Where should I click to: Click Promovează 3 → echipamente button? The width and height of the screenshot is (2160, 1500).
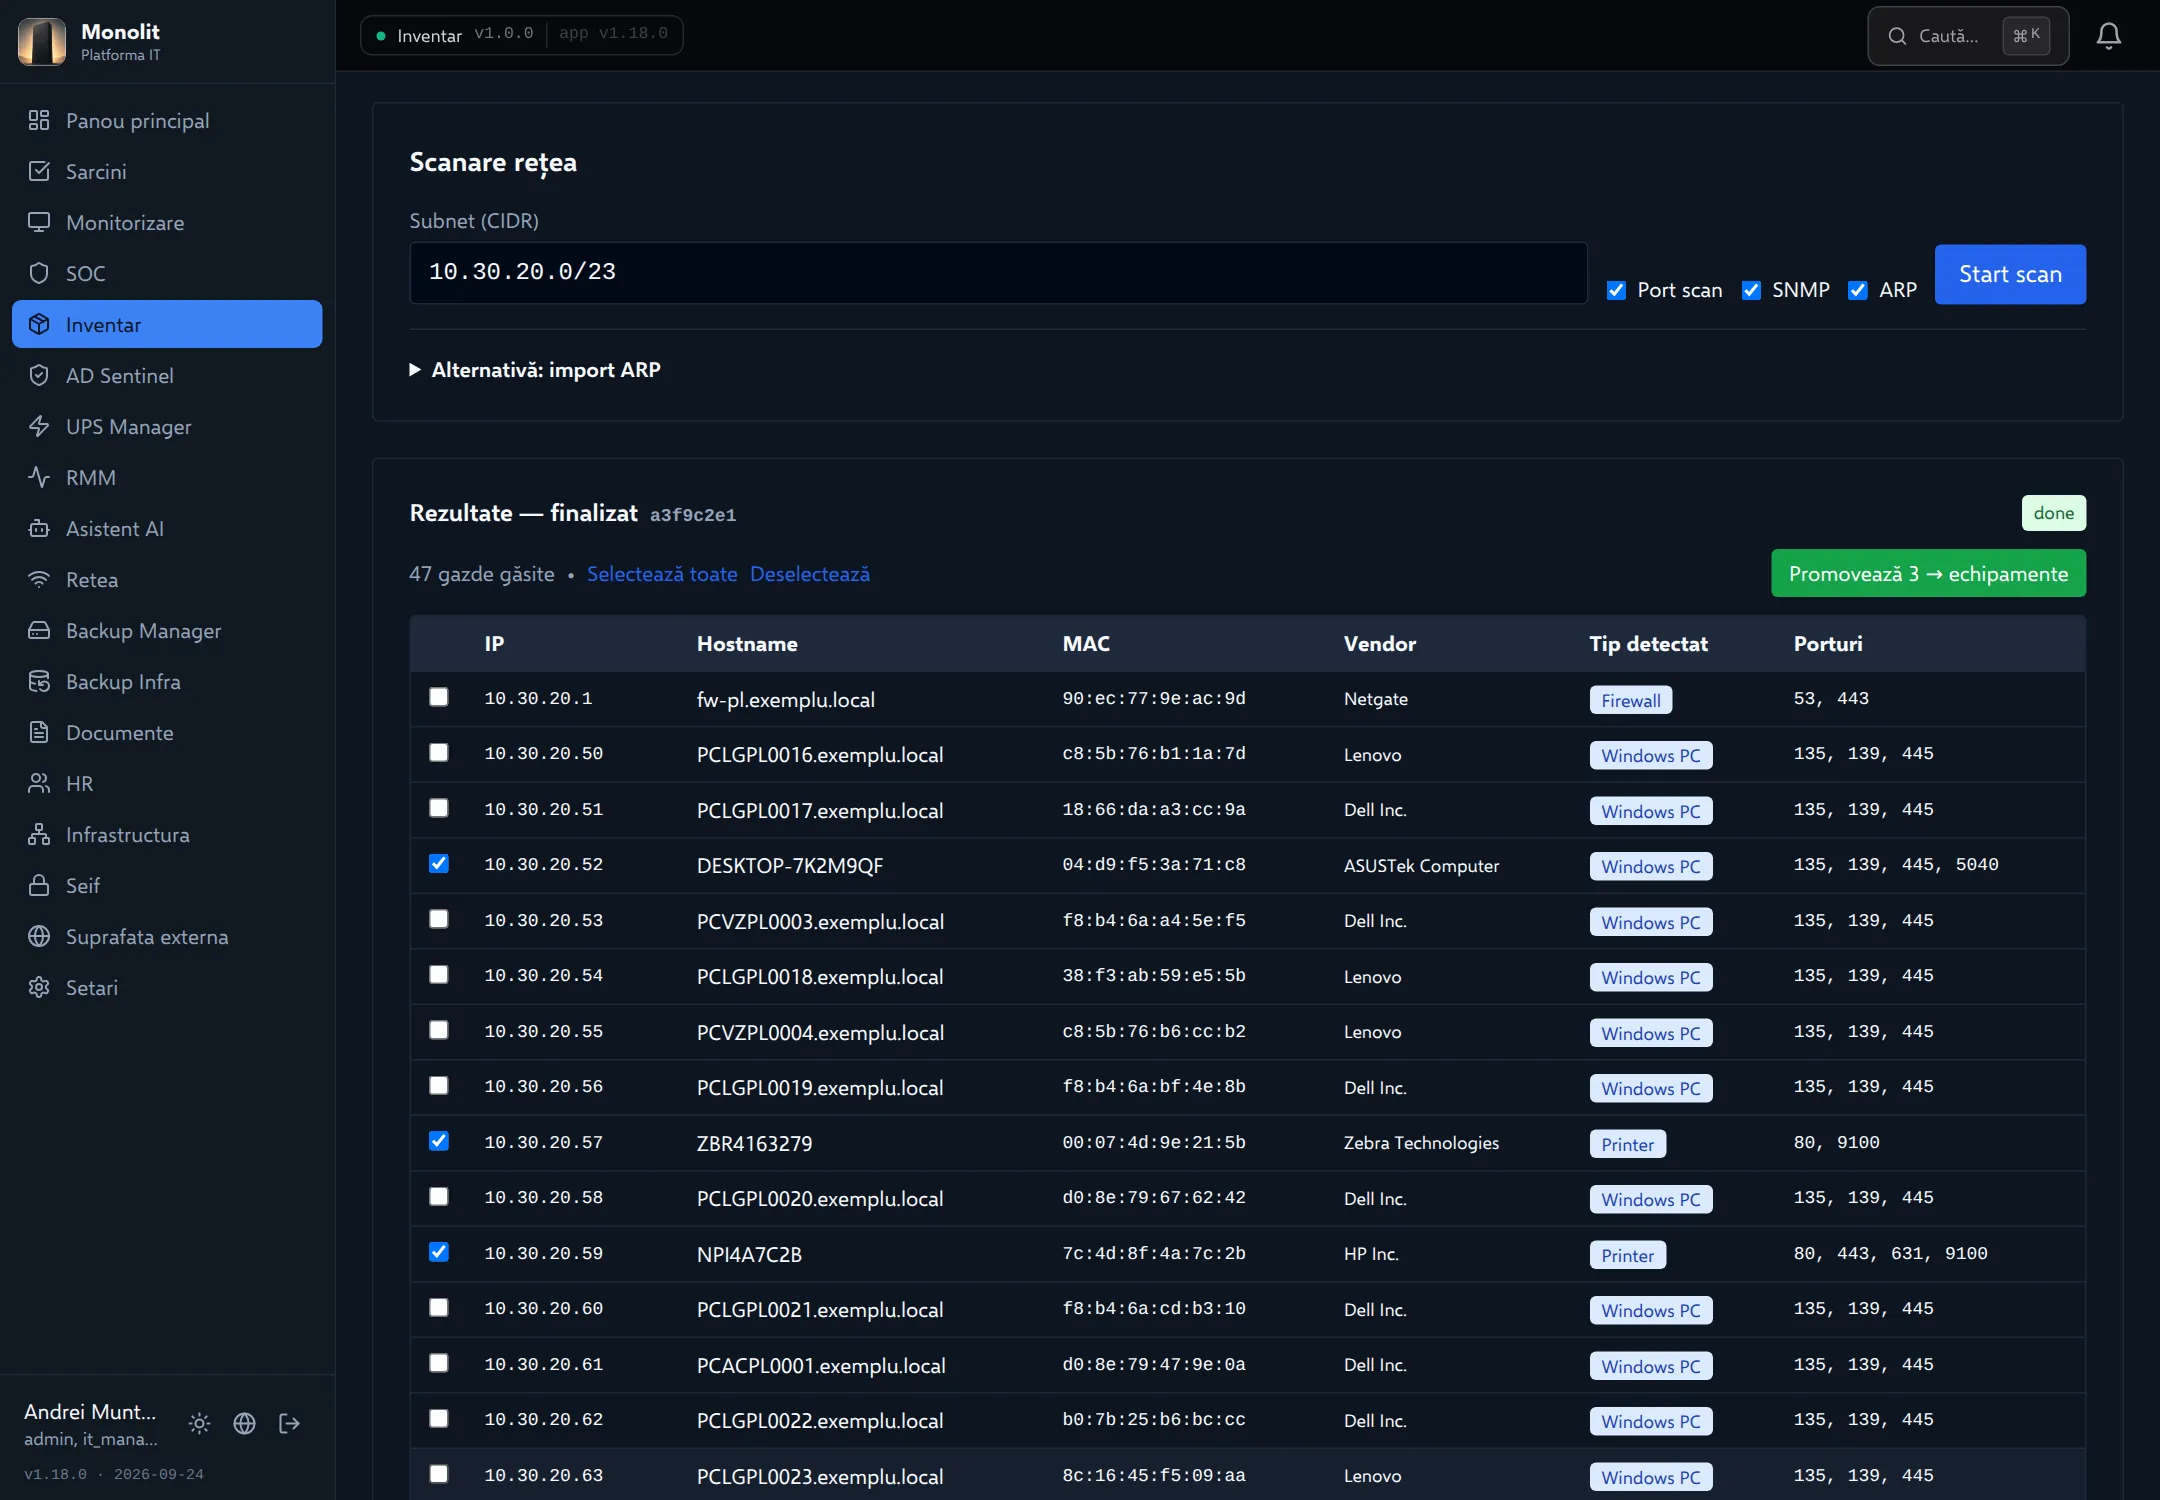(x=1928, y=573)
